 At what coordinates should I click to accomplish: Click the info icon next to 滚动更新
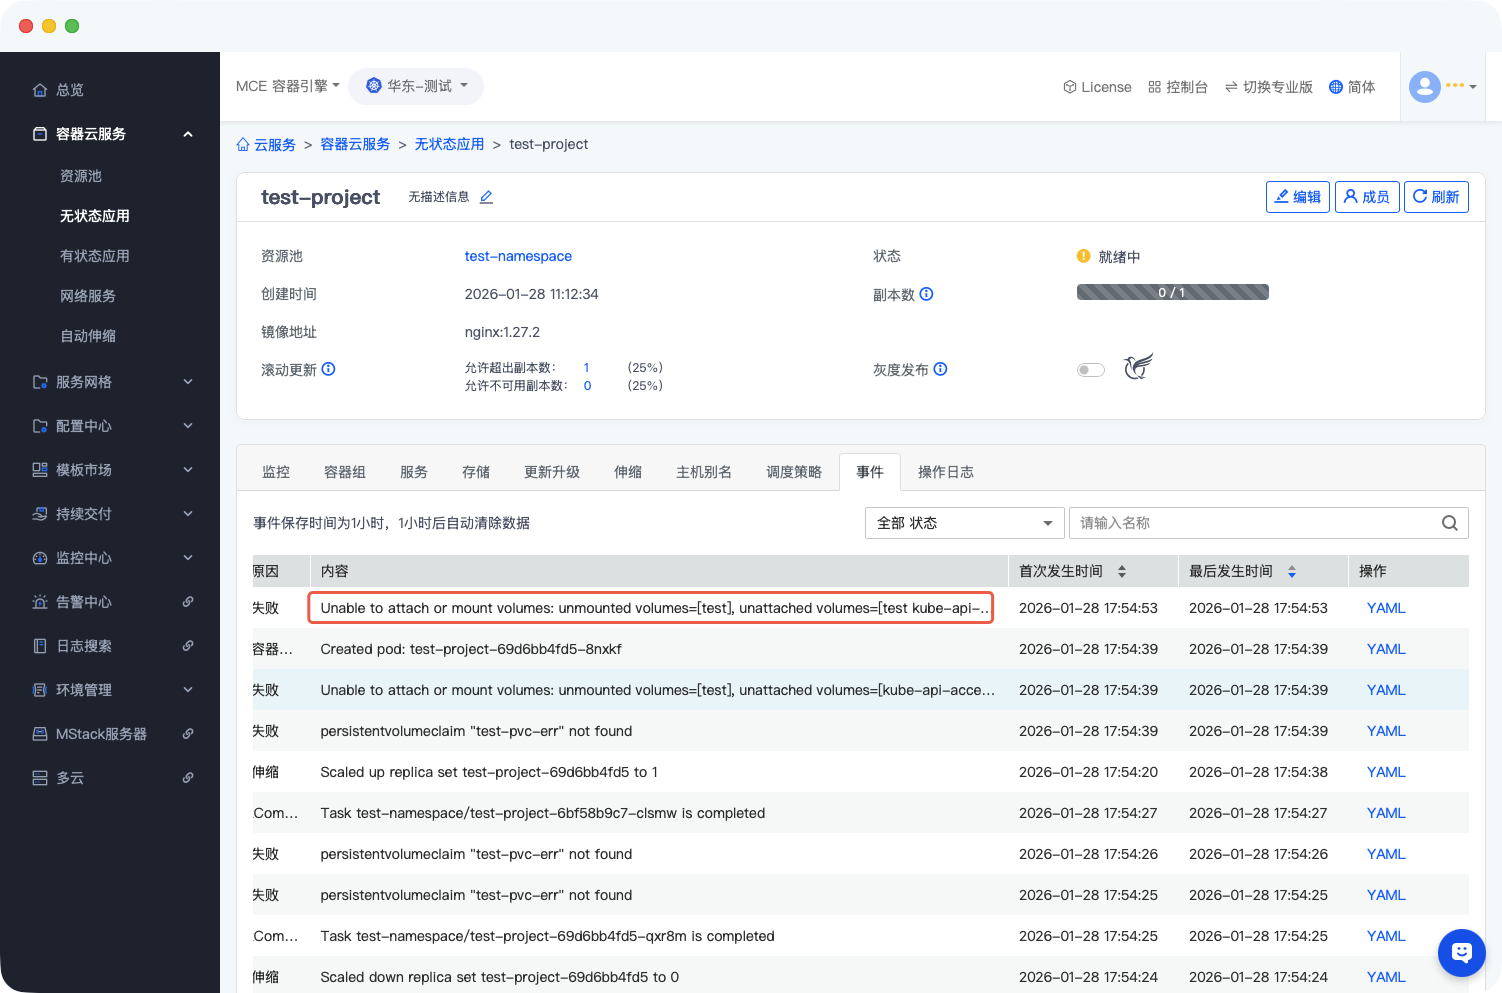[x=328, y=369]
